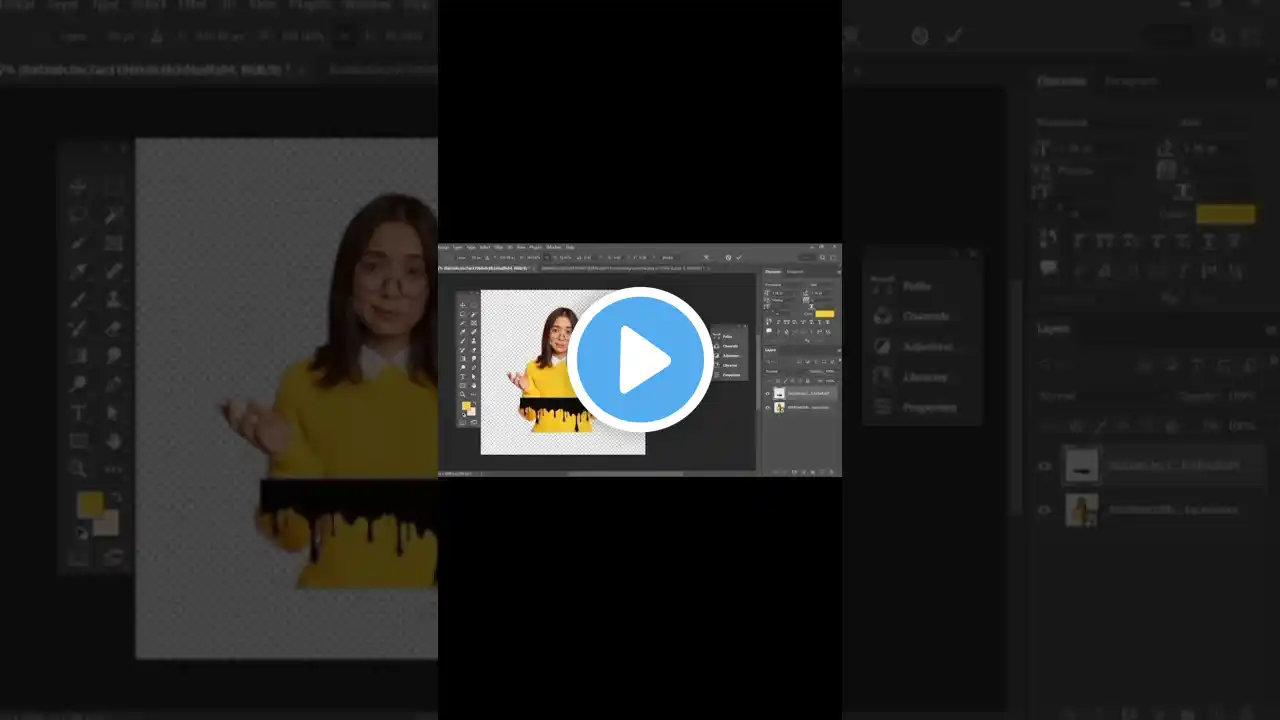The image size is (1280, 720).
Task: Select the bottom layer thumbnail in the enlarged blurred Layers panel
Action: click(x=1082, y=510)
